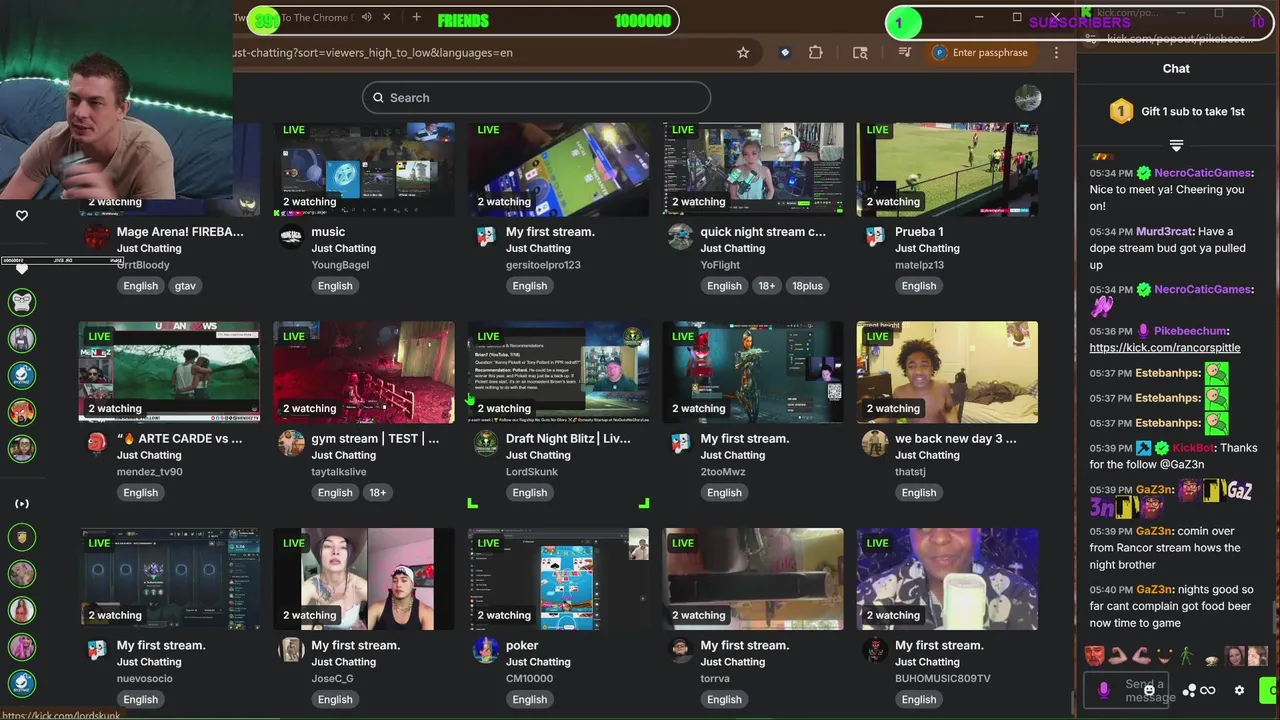Viewport: 1280px width, 720px height.
Task: Bookmark this page with the star icon
Action: (743, 53)
